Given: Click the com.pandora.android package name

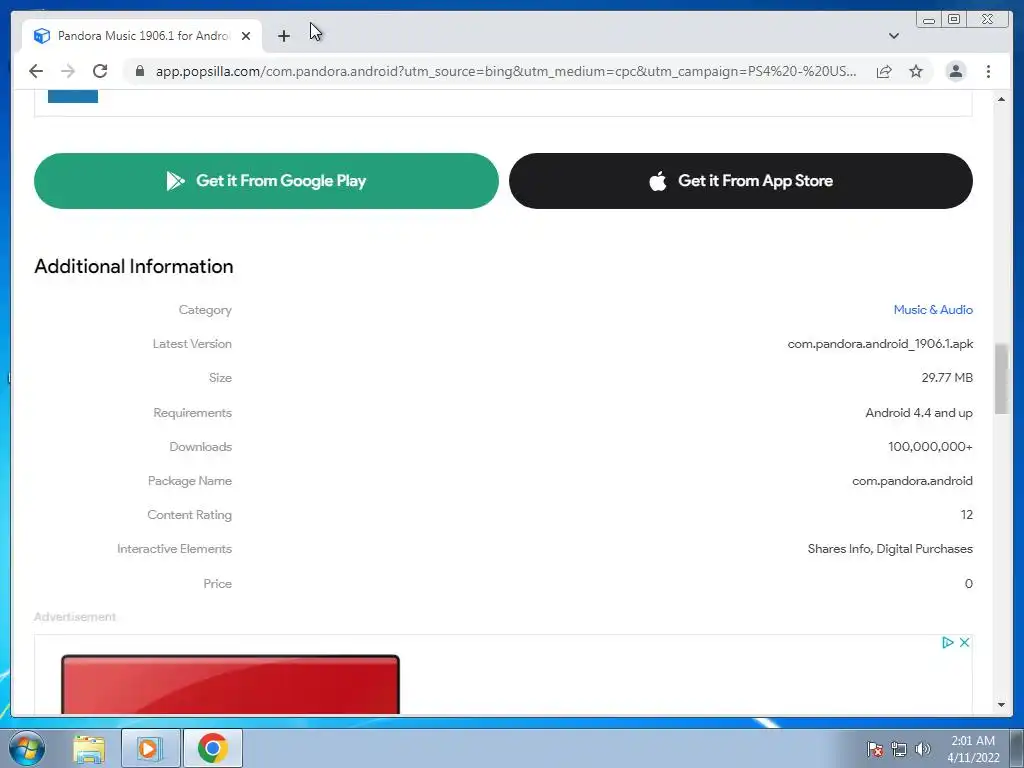Looking at the screenshot, I should point(912,481).
